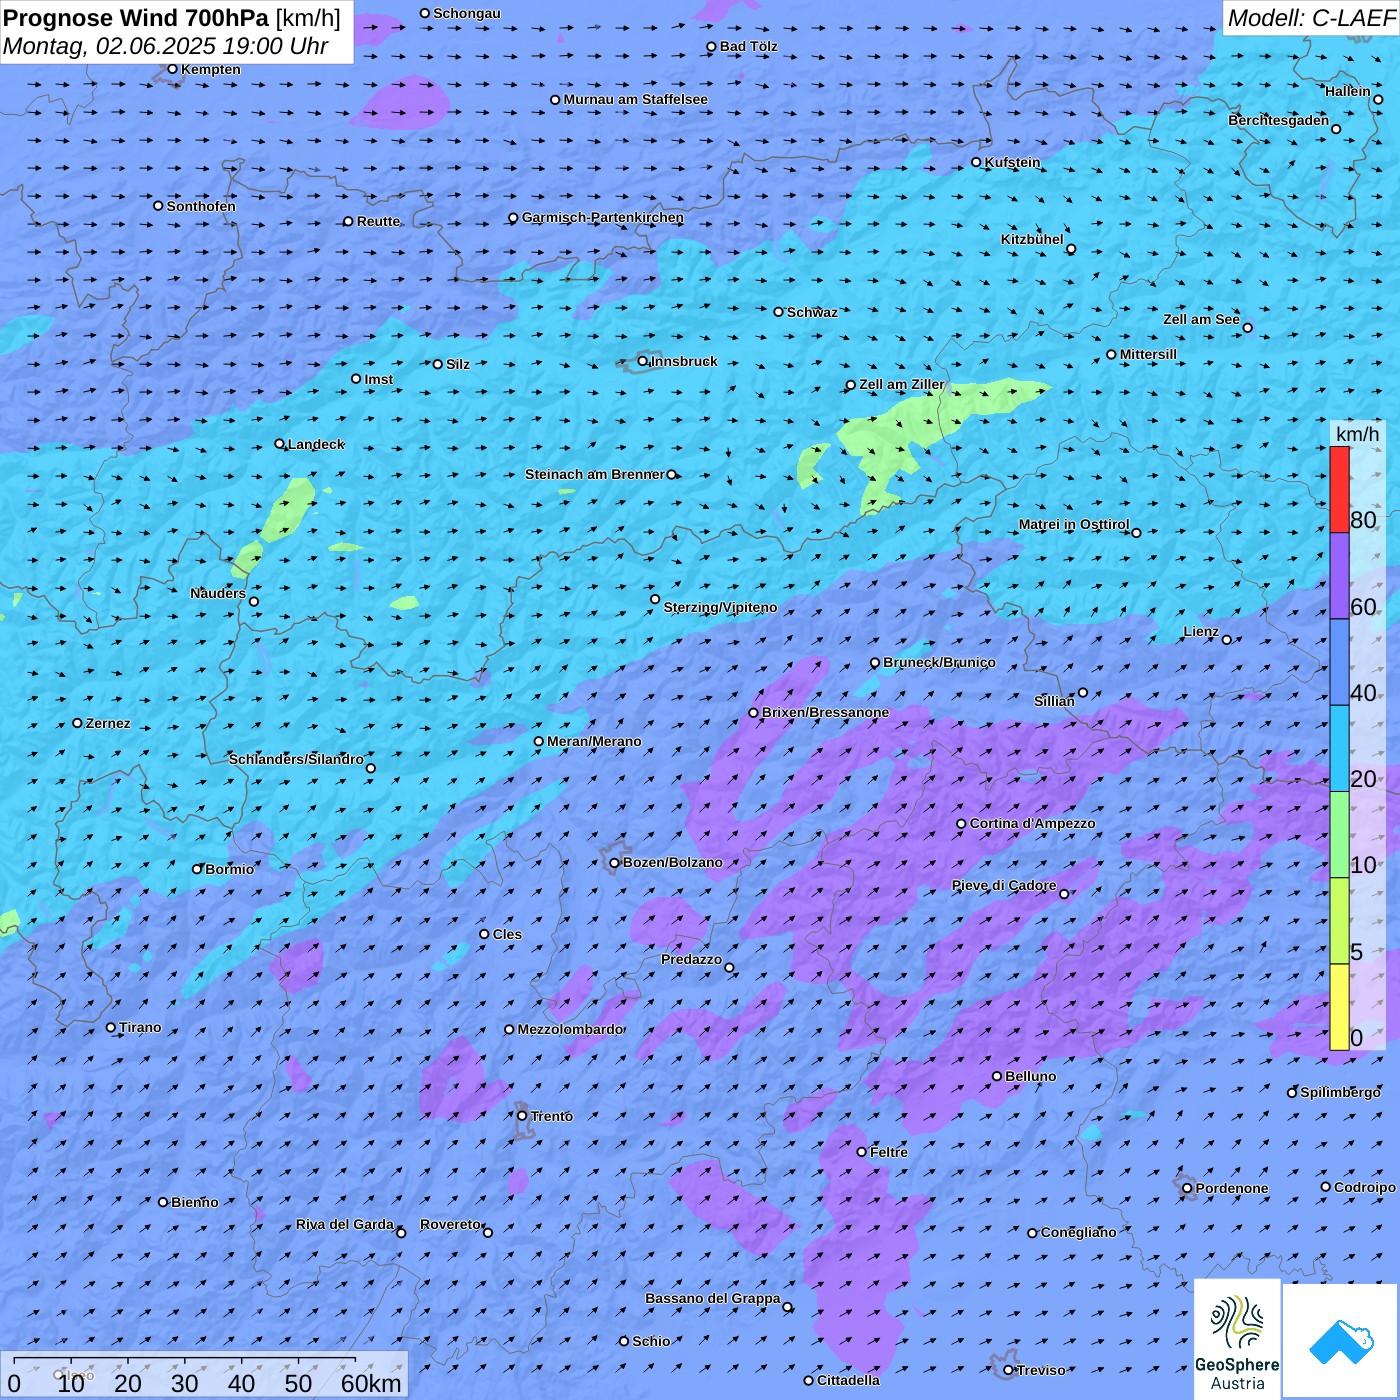This screenshot has height=1400, width=1400.
Task: Click the Kitzbühel label
Action: click(x=1032, y=239)
